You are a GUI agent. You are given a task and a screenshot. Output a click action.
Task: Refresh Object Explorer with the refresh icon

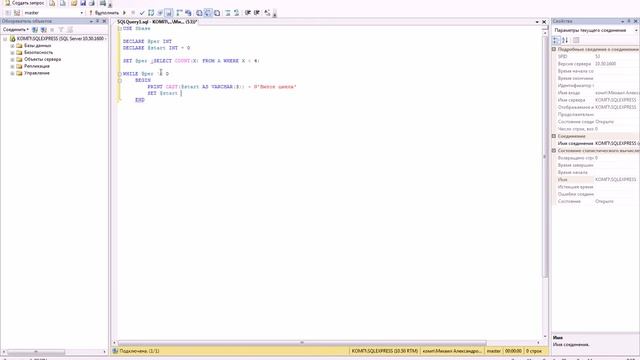point(70,30)
